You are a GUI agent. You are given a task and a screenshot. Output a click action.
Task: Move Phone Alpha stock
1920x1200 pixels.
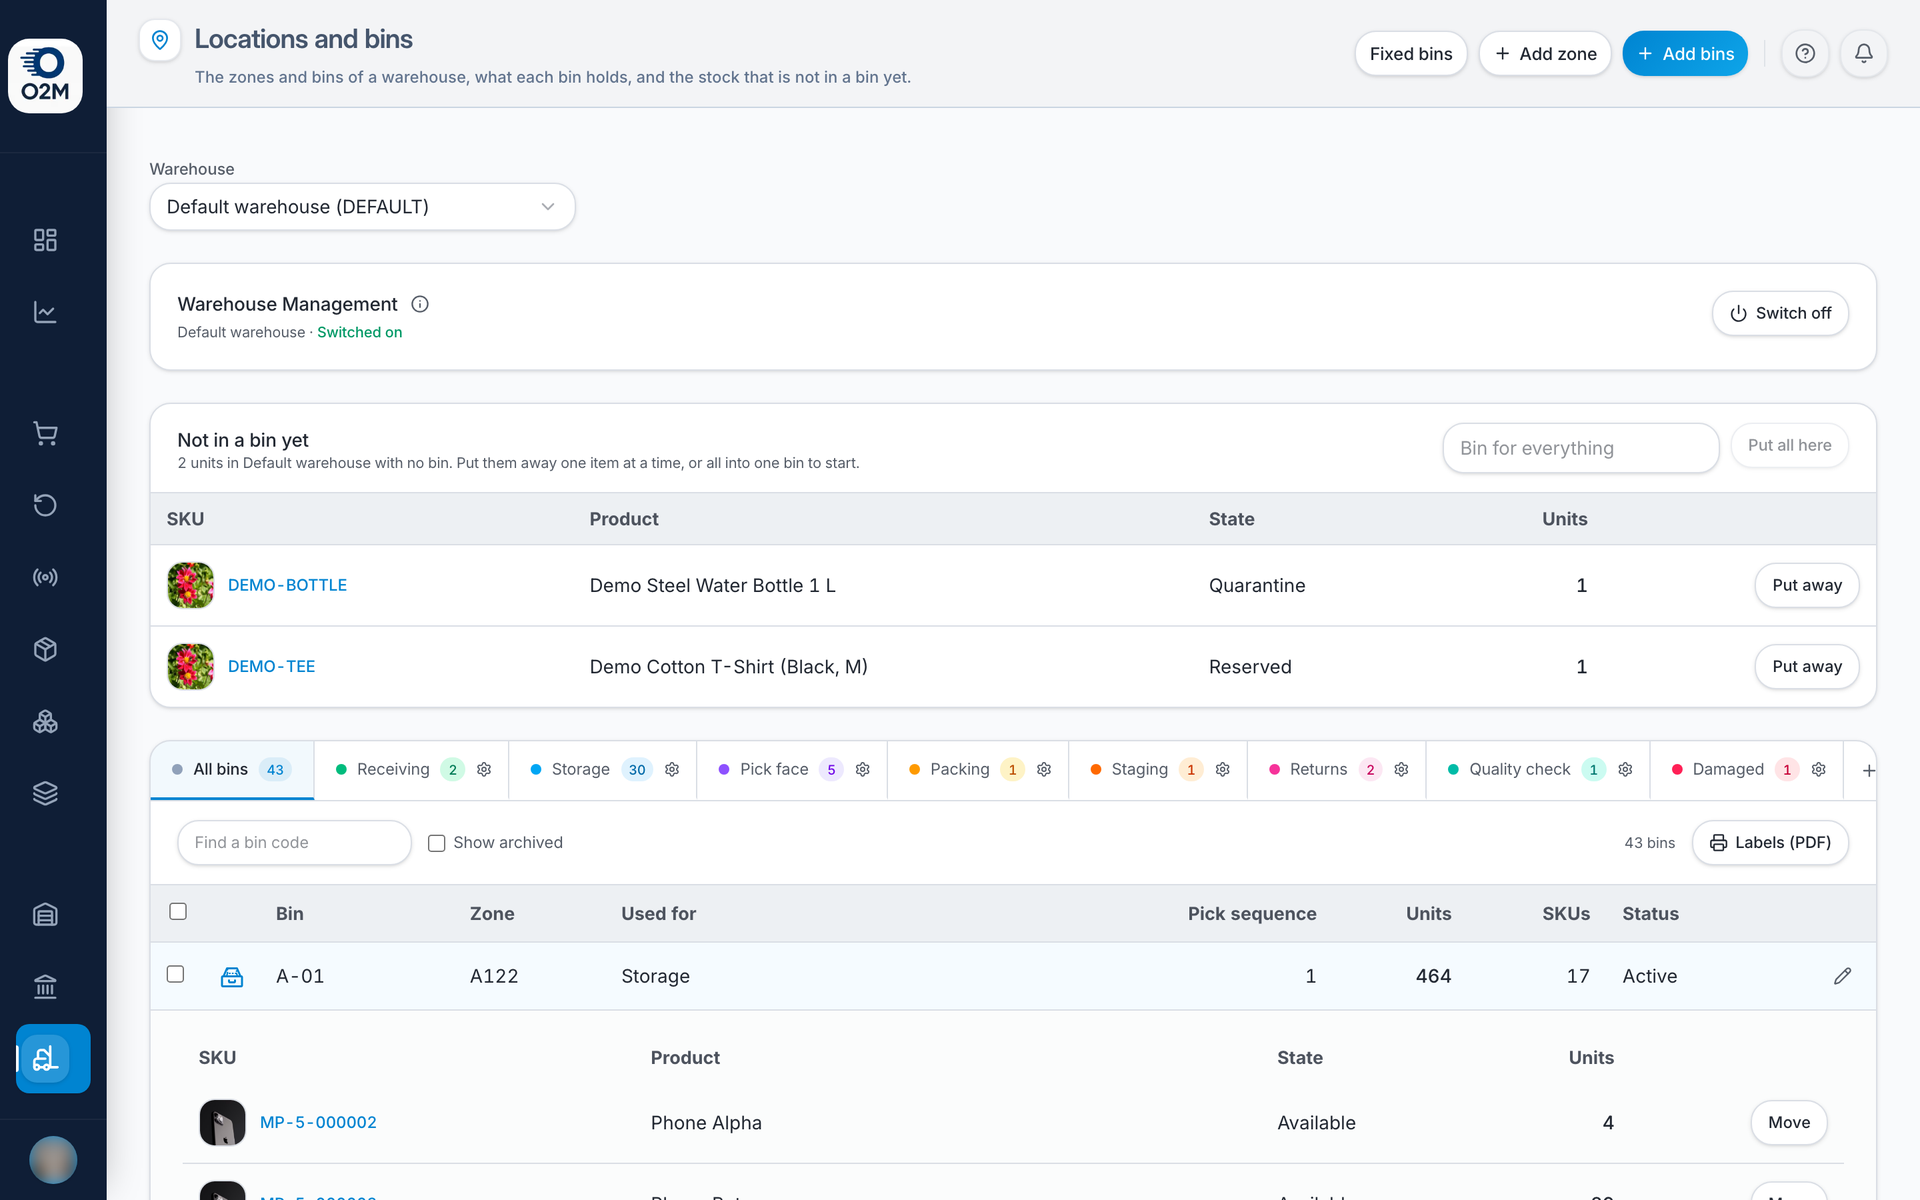[1788, 1123]
